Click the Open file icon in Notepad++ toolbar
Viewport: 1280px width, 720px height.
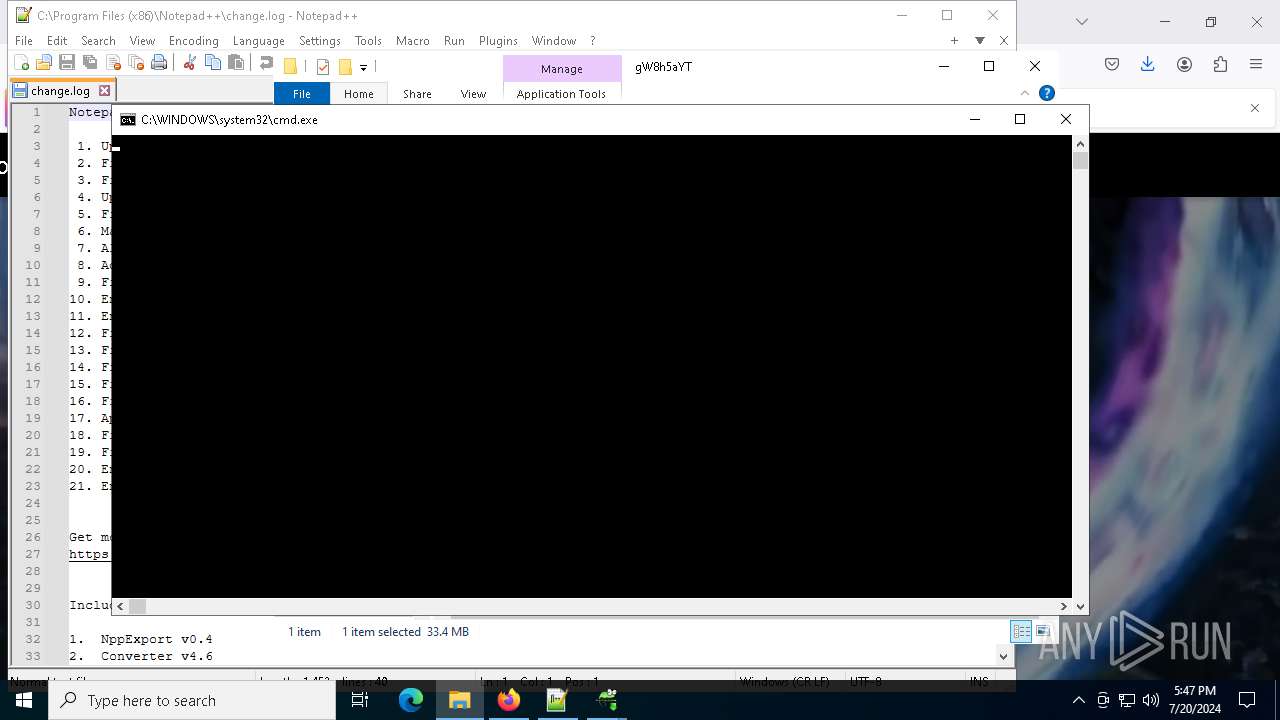(x=43, y=63)
